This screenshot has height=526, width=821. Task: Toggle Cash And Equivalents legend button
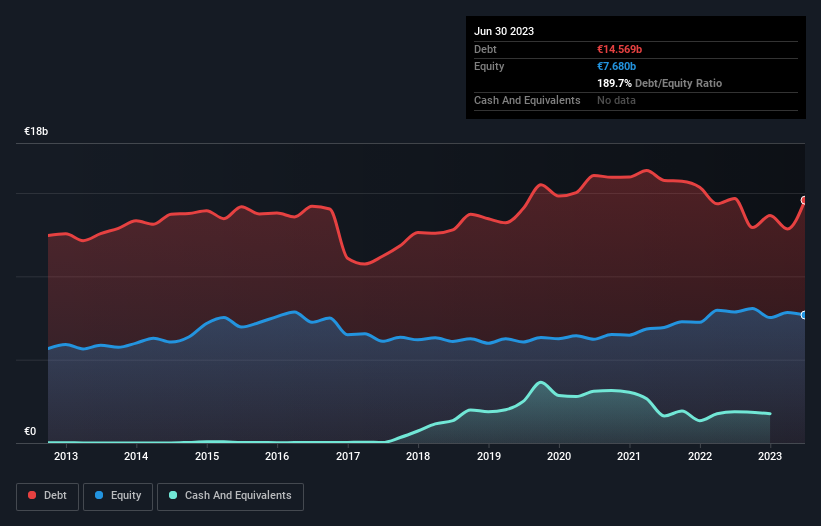tap(230, 496)
